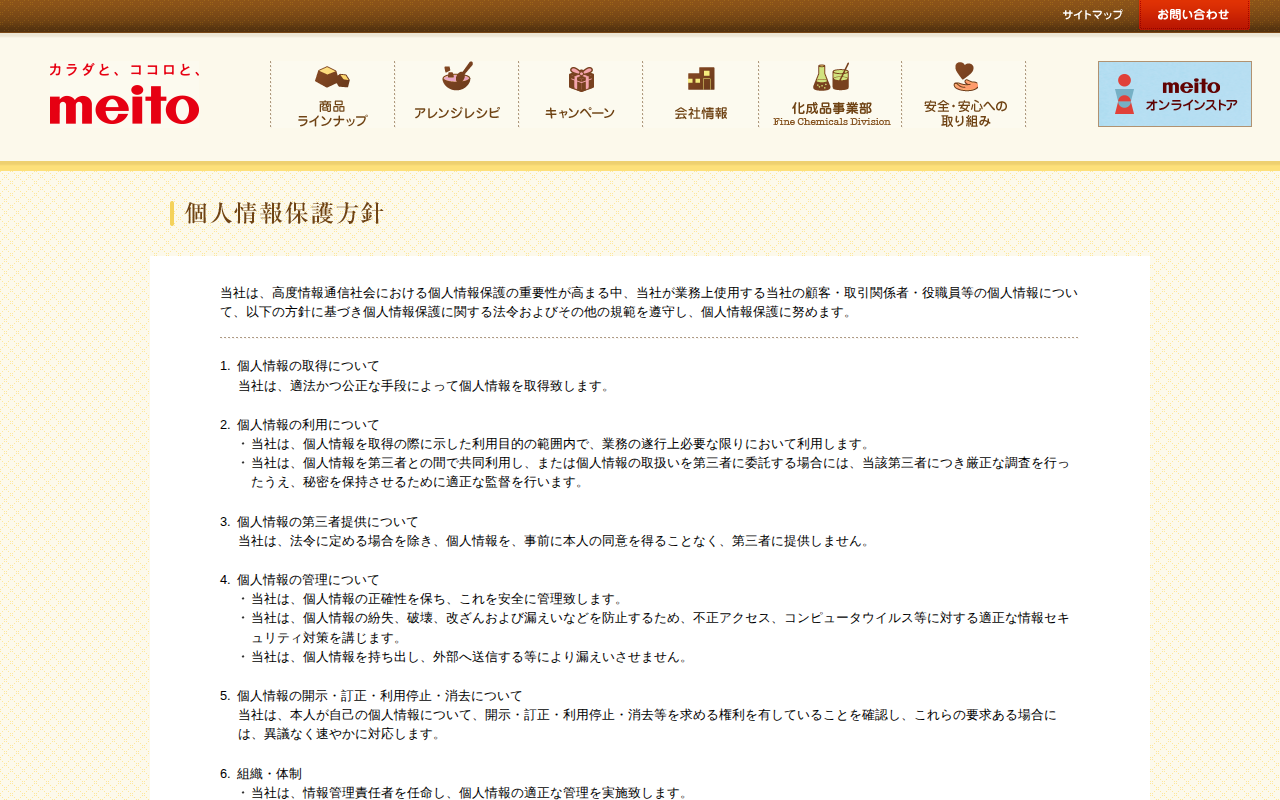Image resolution: width=1280 pixels, height=800 pixels.
Task: Select 化成品事業部 Fine Chemicals Division
Action: point(831,94)
